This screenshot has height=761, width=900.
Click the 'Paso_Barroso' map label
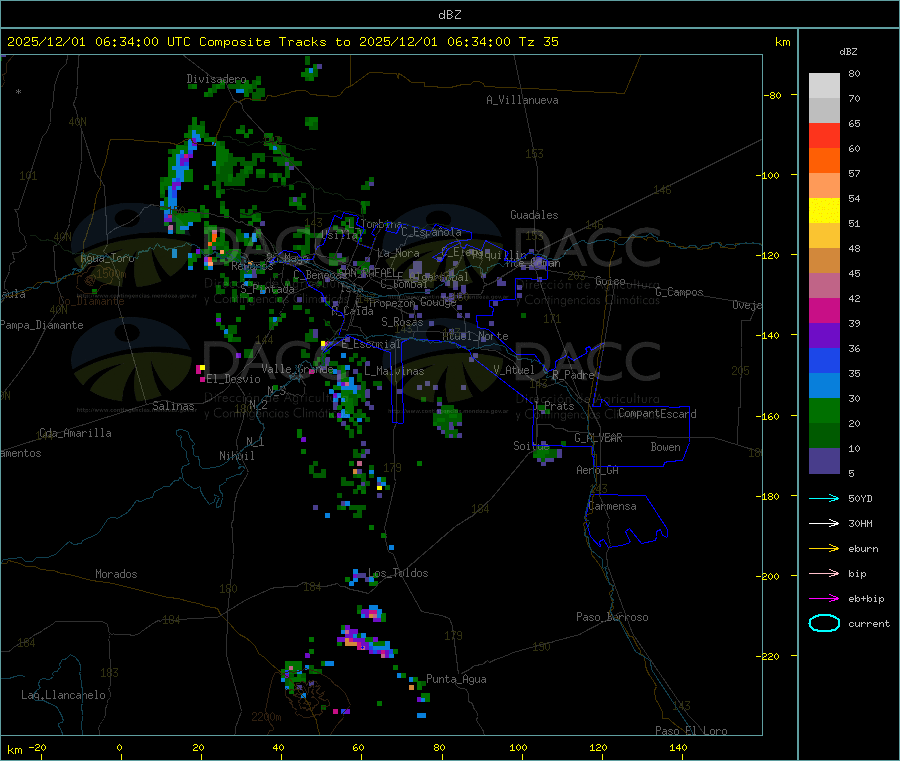coord(612,617)
